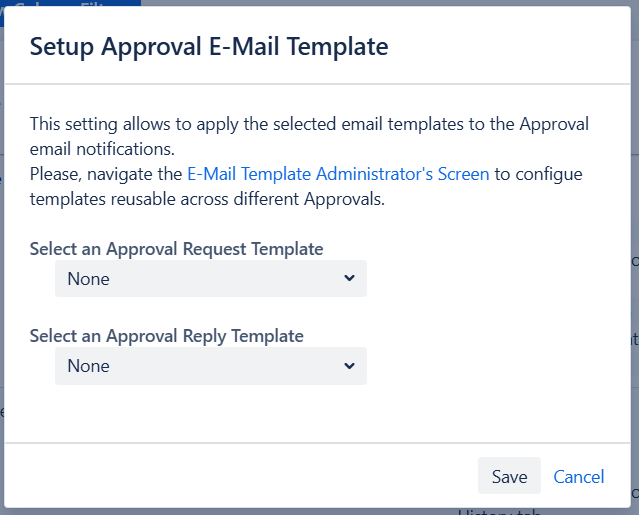This screenshot has width=639, height=515.
Task: Cancel the template setup dialog
Action: click(579, 476)
